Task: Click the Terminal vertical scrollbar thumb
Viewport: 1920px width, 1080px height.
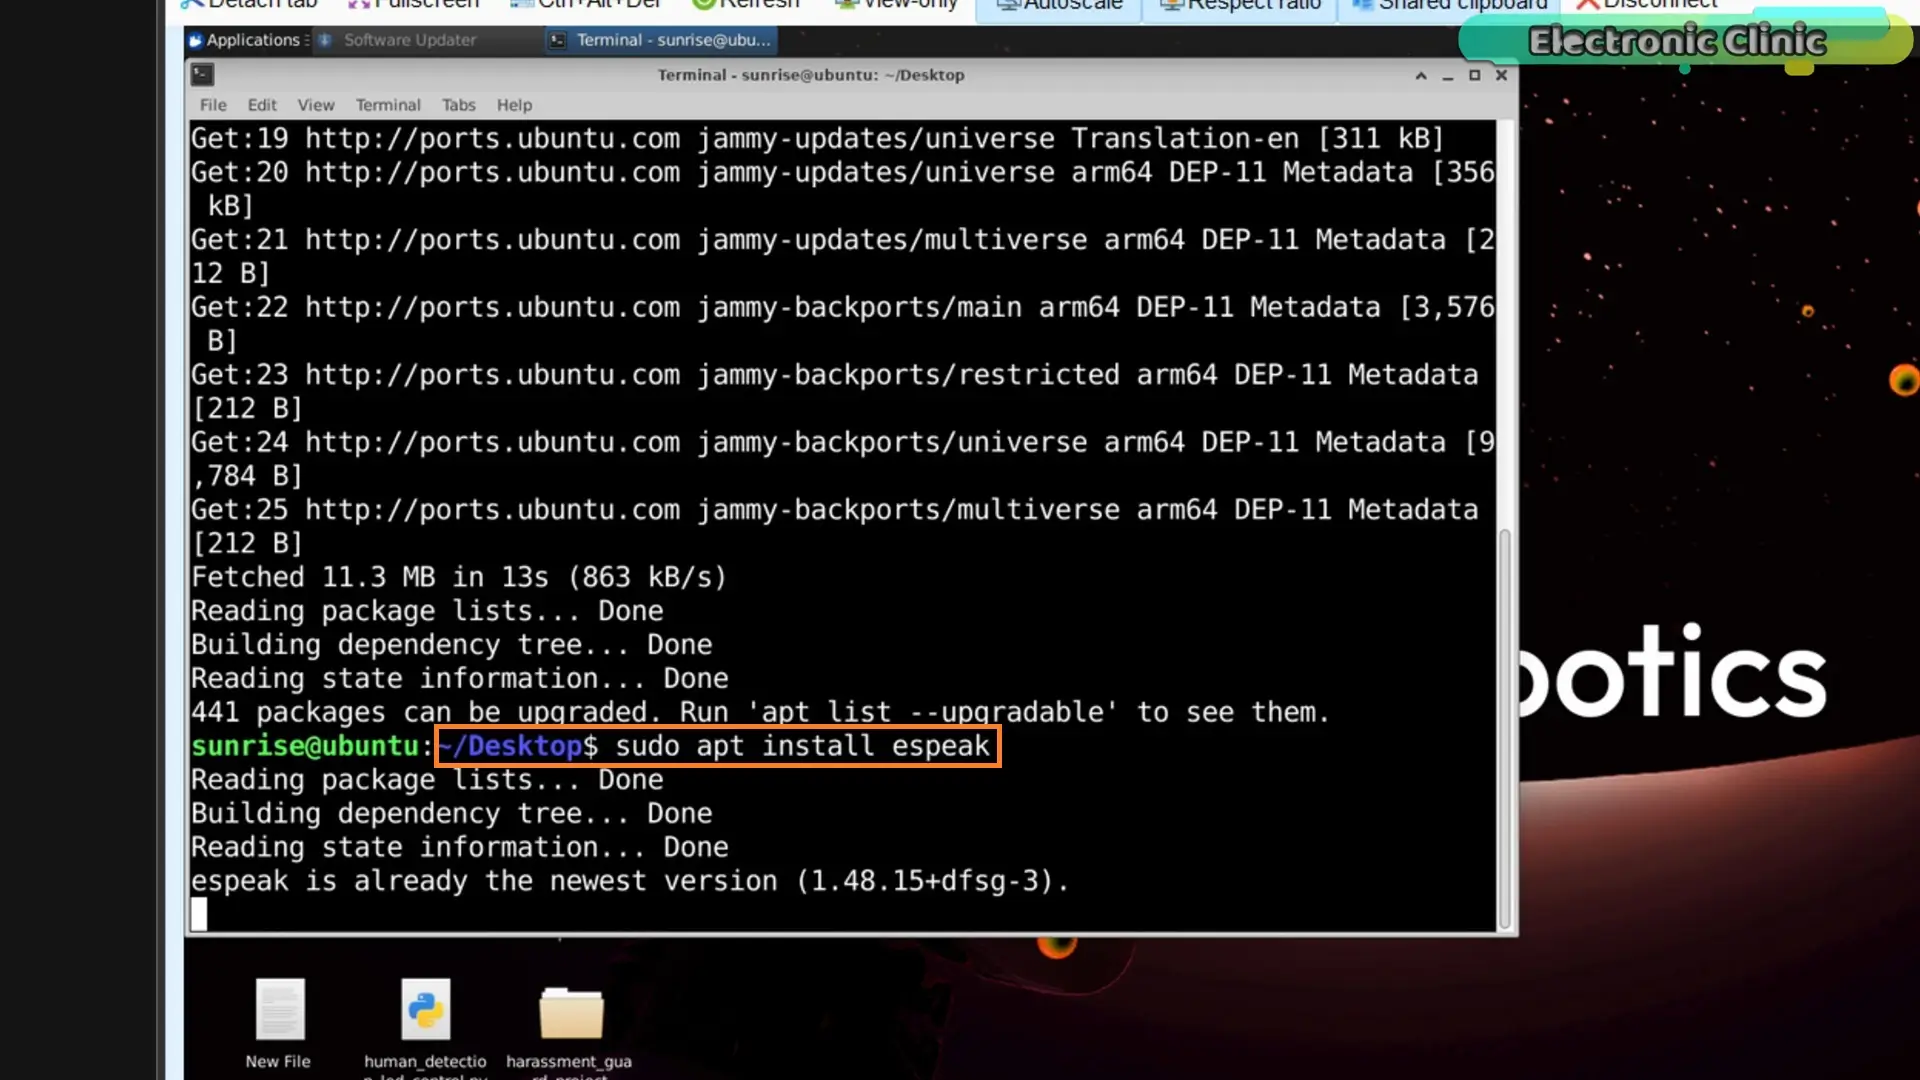Action: click(1505, 730)
